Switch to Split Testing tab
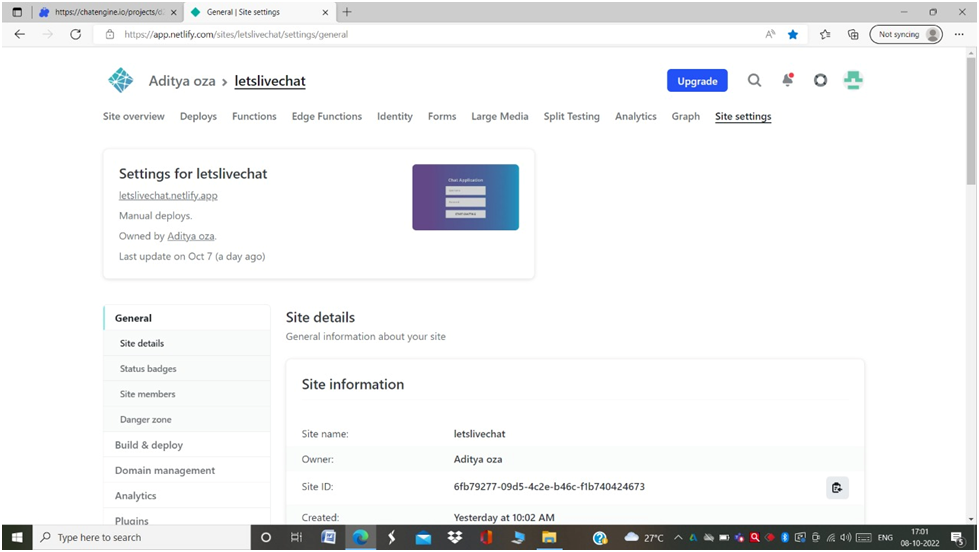The image size is (979, 552). pos(571,116)
